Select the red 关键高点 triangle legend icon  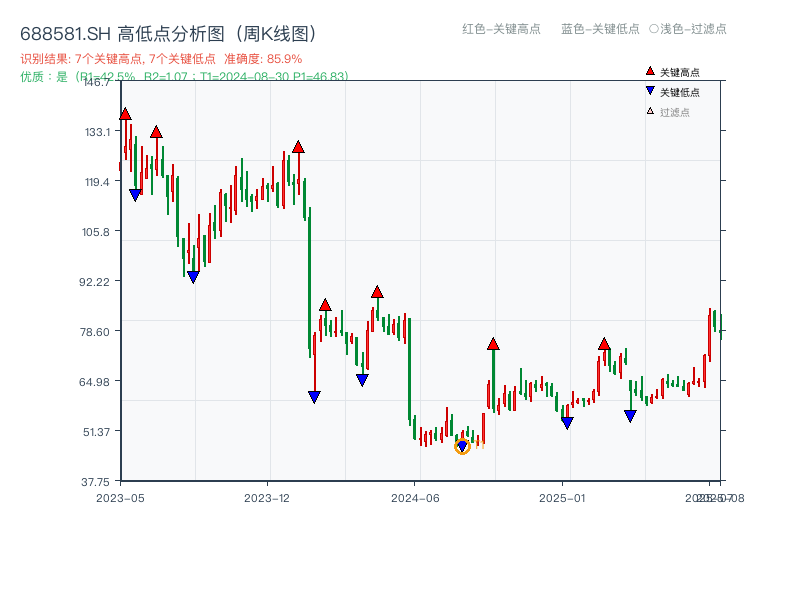[x=648, y=70]
